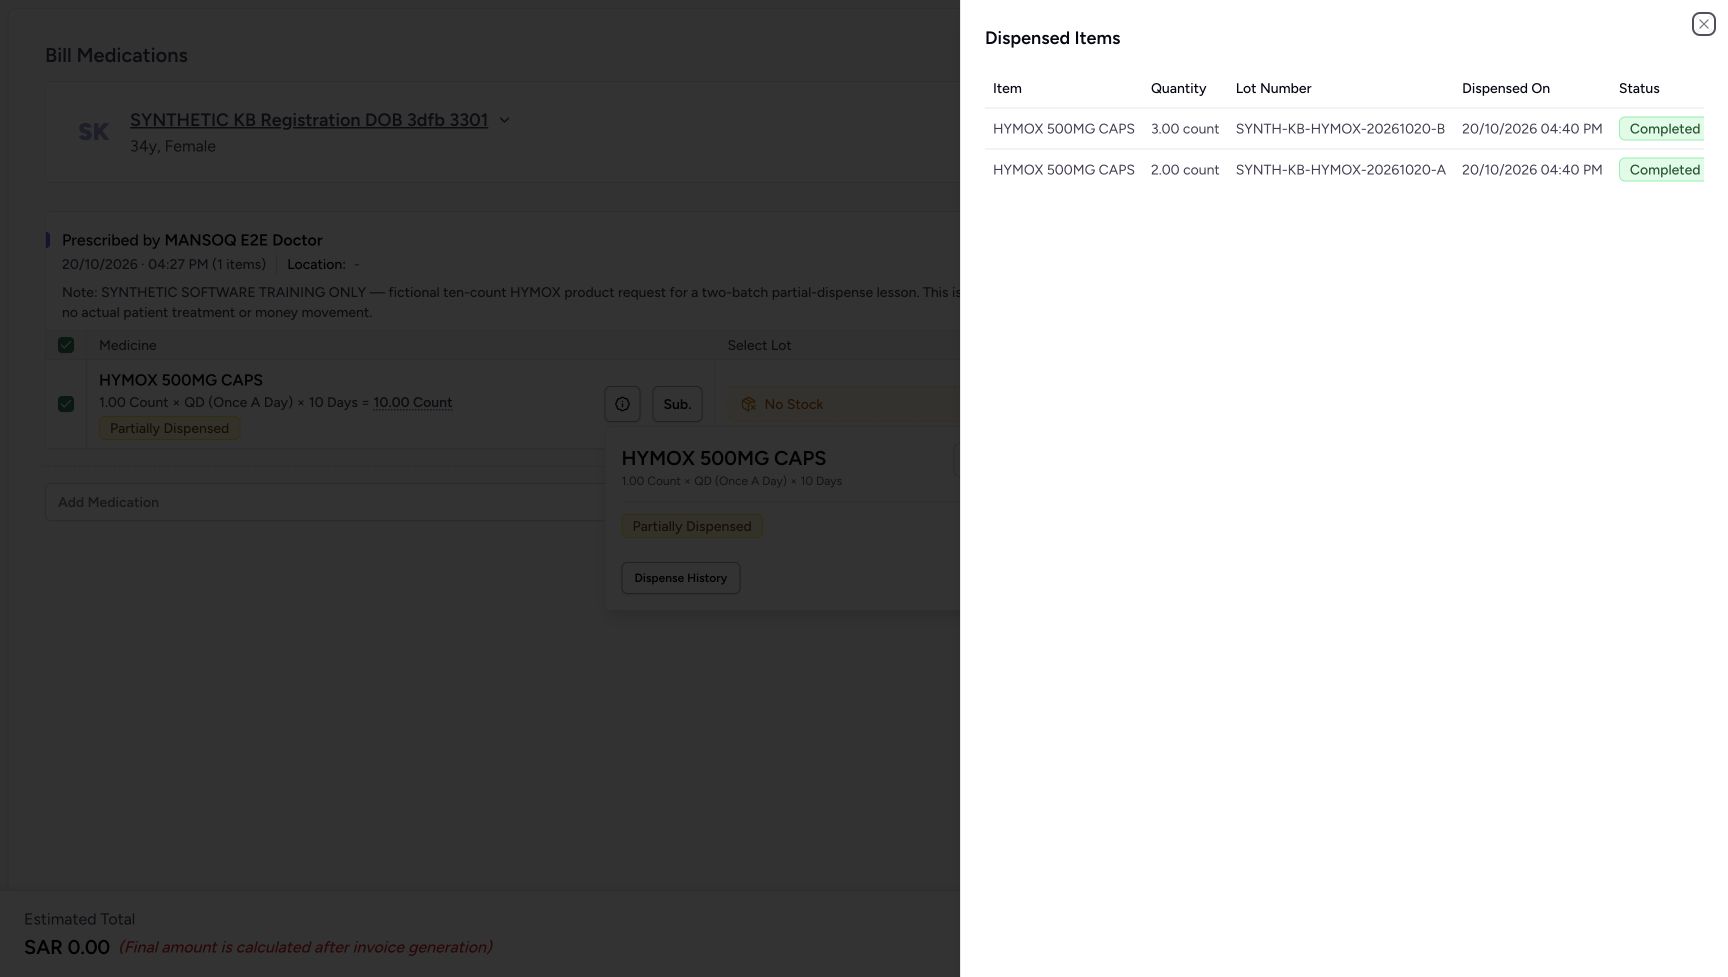This screenshot has width=1728, height=977.
Task: Open Dispense History in the popover
Action: (x=680, y=578)
